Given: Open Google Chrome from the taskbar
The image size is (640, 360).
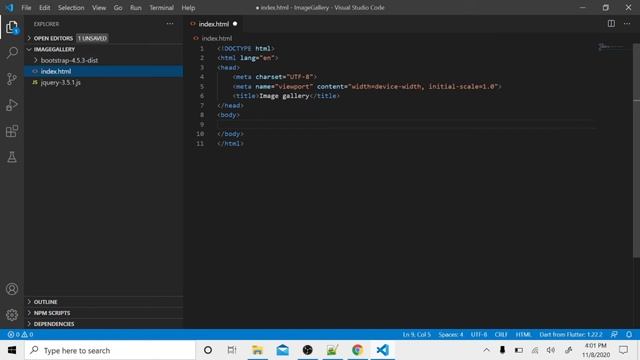Looking at the screenshot, I should click(358, 350).
